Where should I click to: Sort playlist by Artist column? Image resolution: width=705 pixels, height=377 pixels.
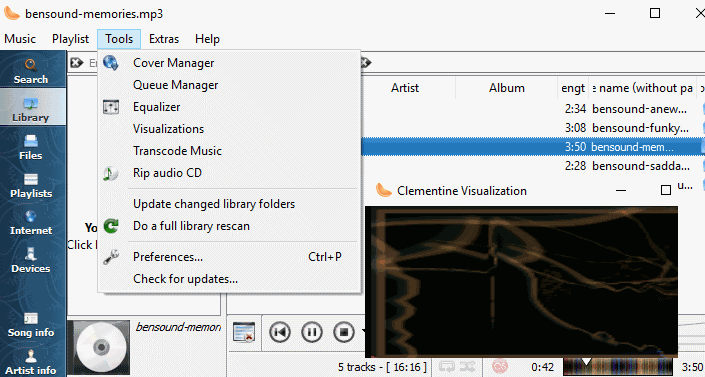[405, 88]
